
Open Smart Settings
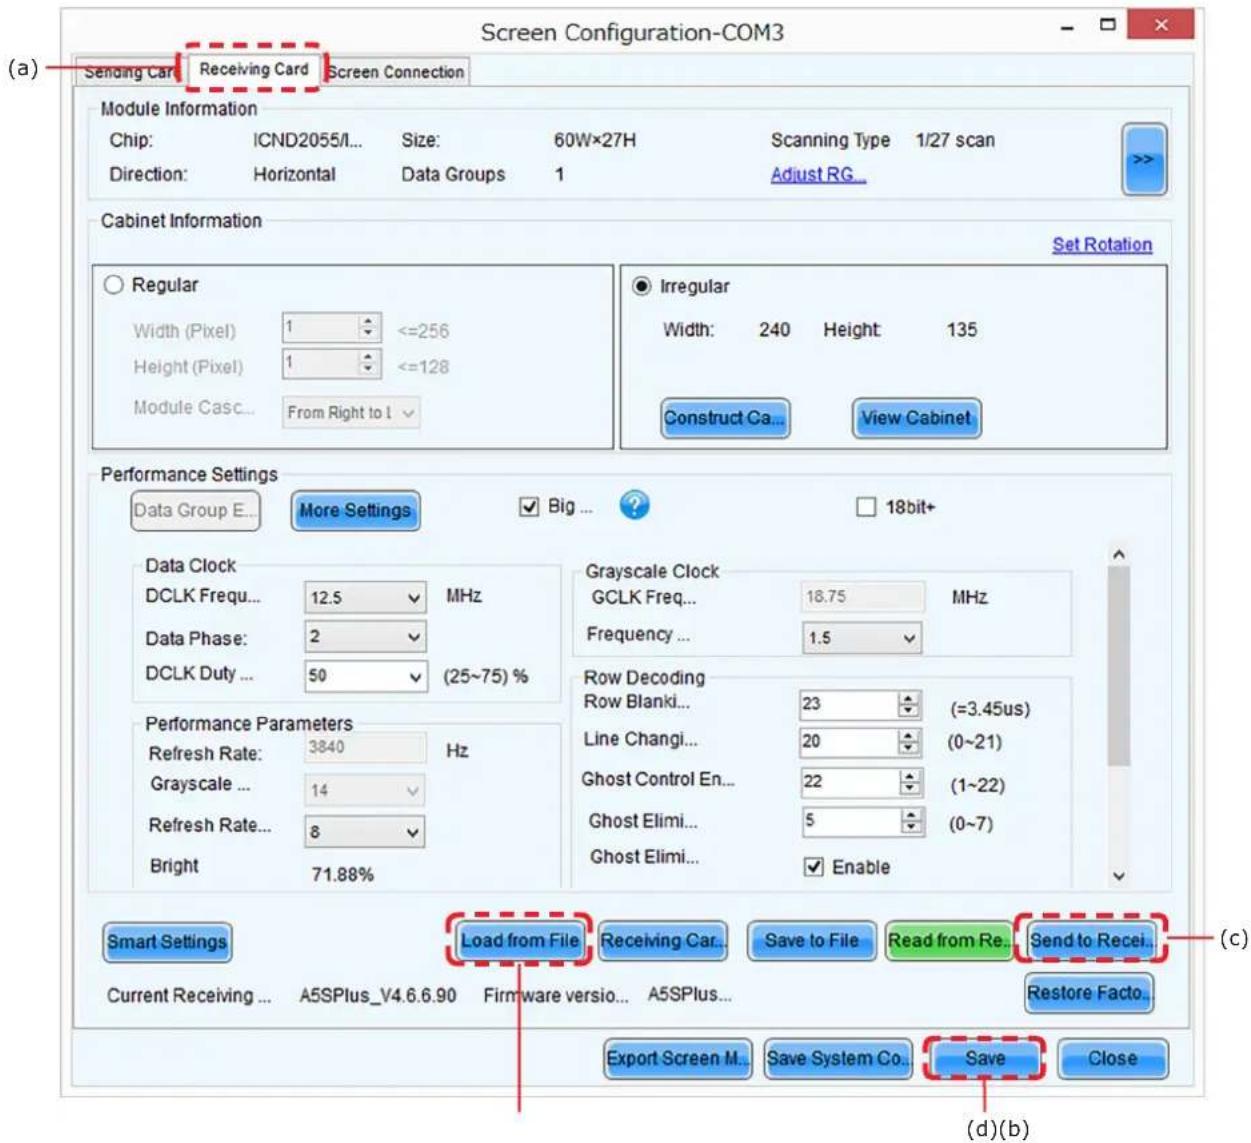coord(167,942)
